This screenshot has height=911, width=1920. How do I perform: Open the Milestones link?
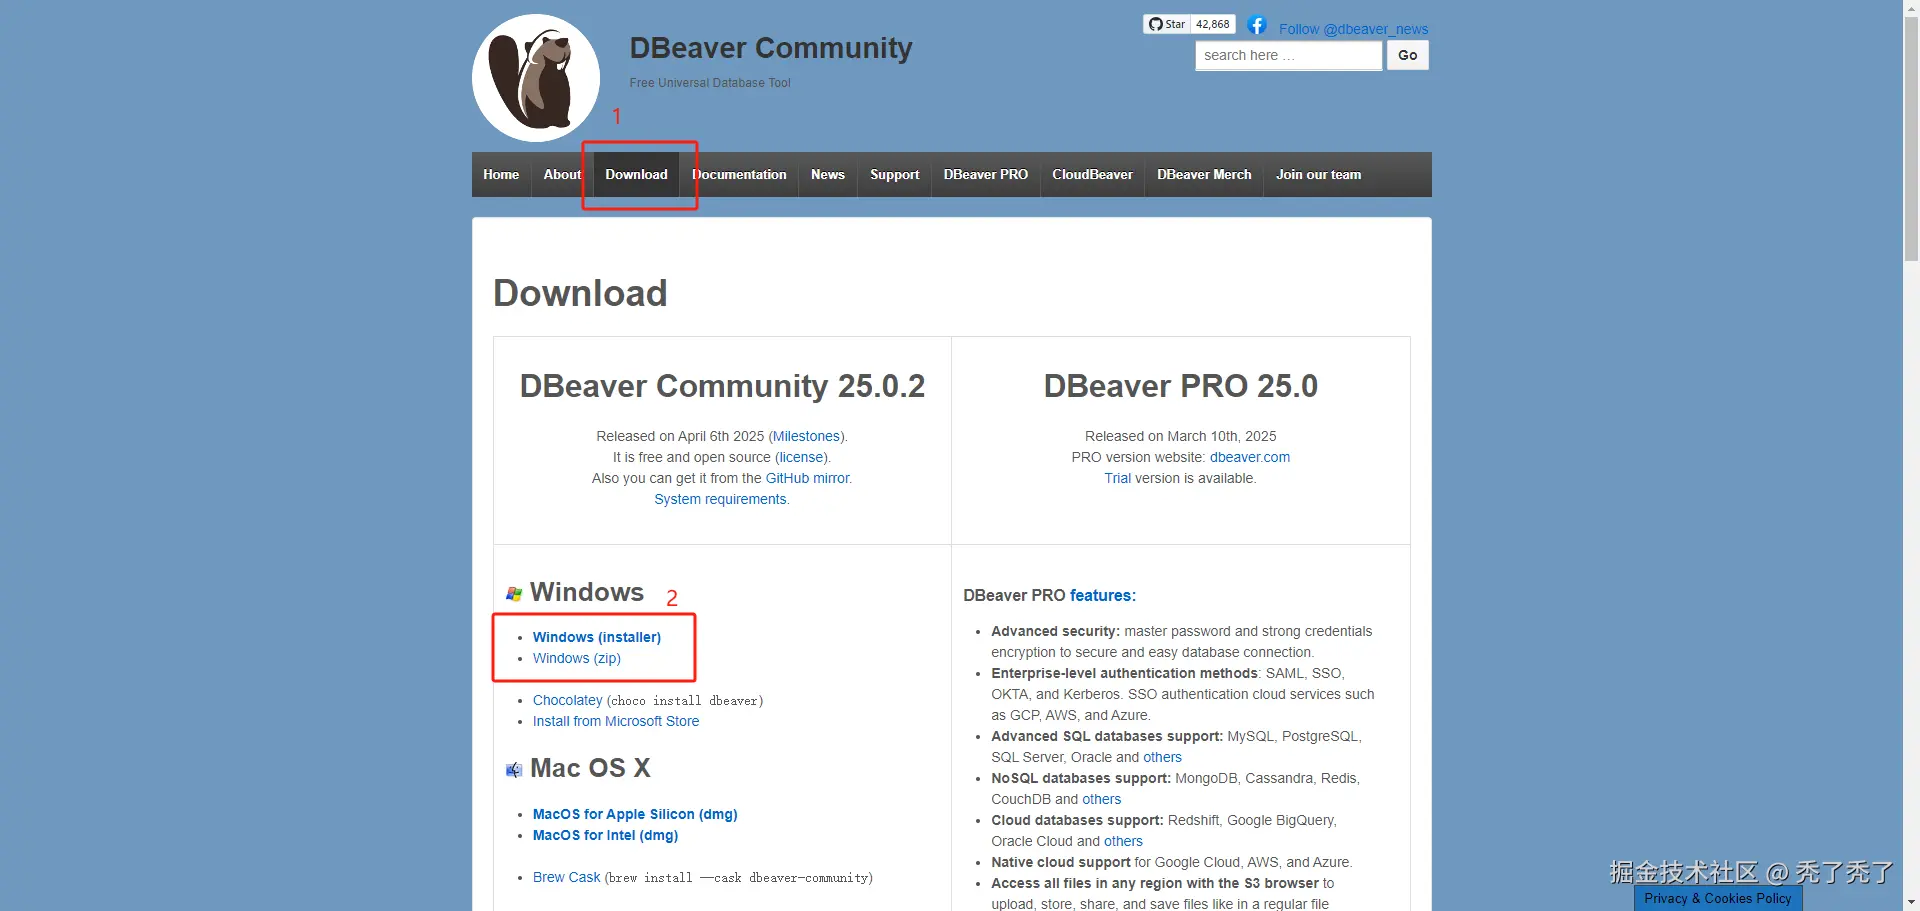[x=806, y=436]
